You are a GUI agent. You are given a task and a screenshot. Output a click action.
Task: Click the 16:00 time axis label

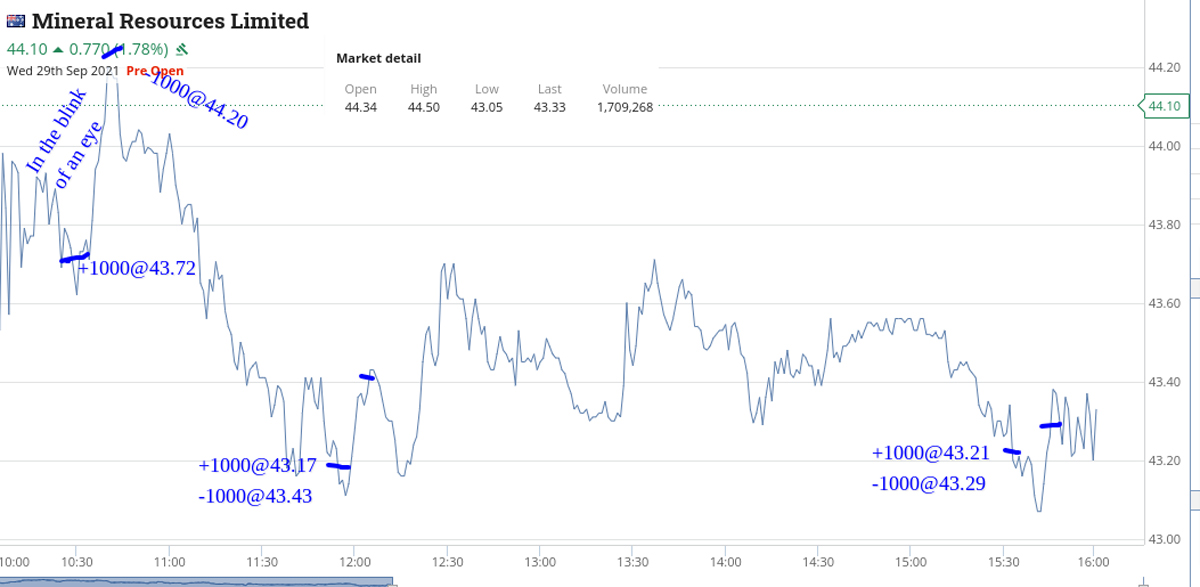(1093, 563)
